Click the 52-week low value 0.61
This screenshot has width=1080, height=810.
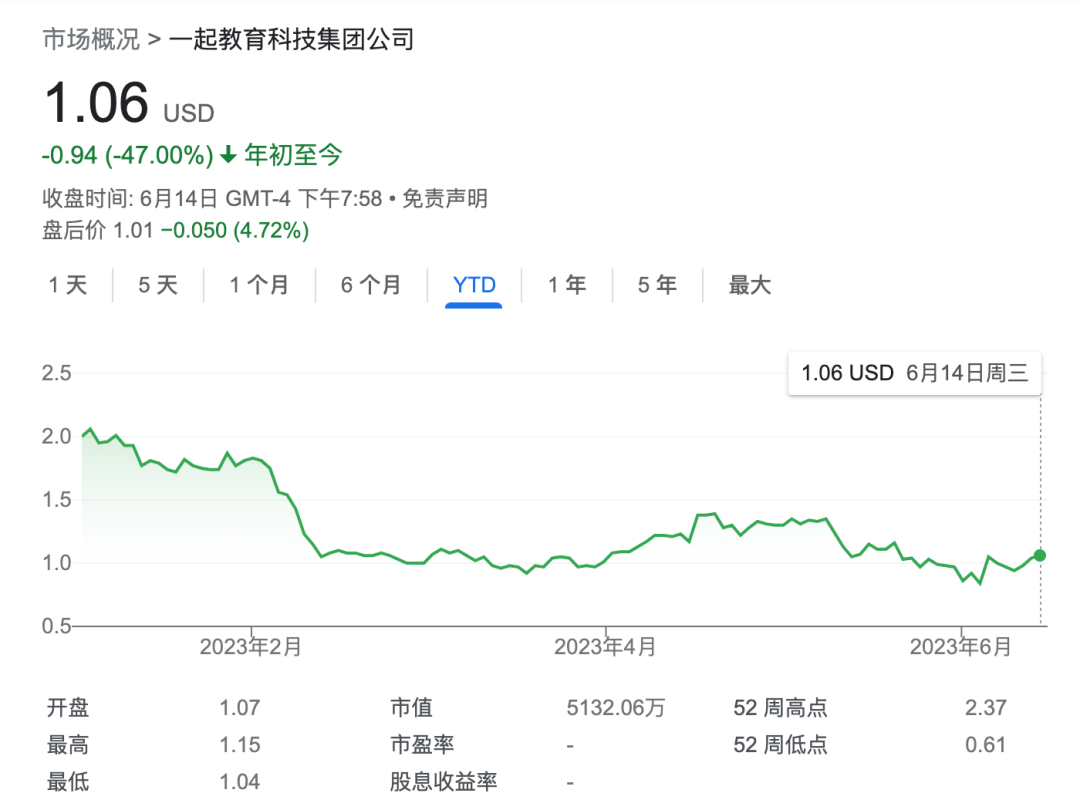click(x=986, y=745)
